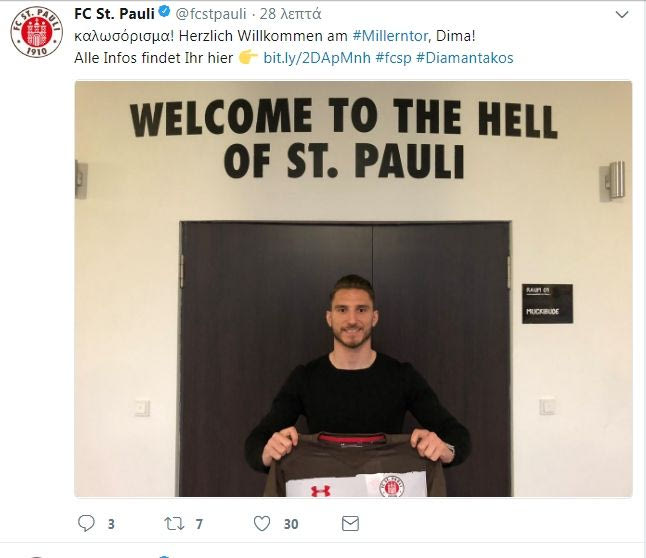Click the blue verified badge

[164, 12]
